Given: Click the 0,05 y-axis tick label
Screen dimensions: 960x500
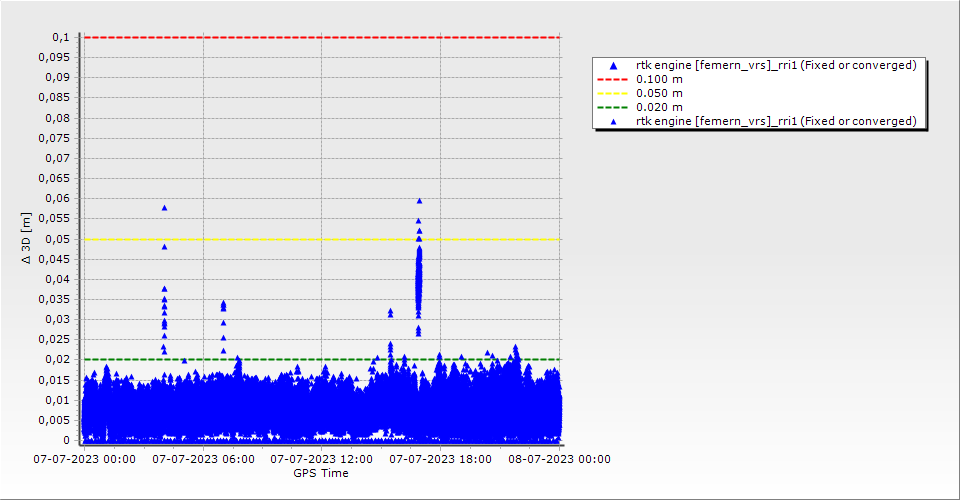Looking at the screenshot, I should 58,239.
